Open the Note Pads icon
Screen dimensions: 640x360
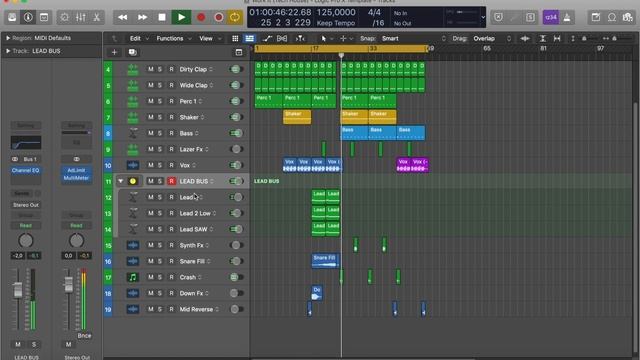pyautogui.click(x=611, y=17)
